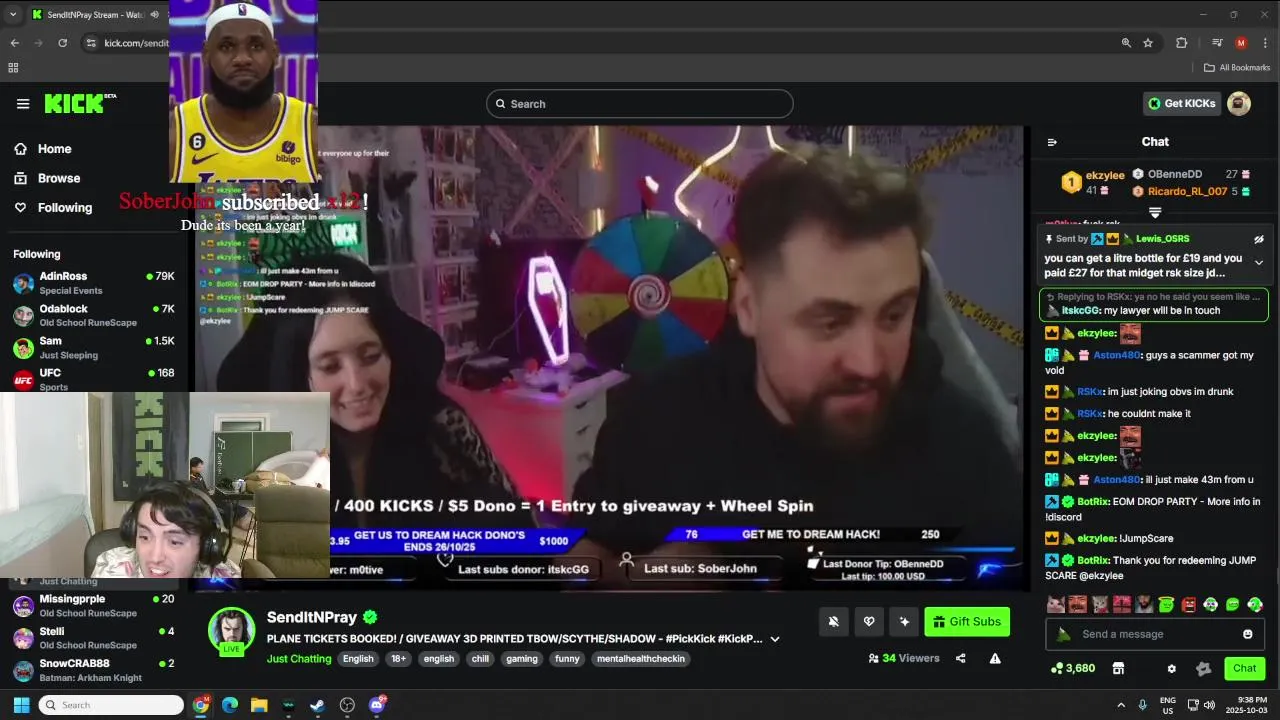Expand the pinned message chevron
The height and width of the screenshot is (720, 1280).
pos(1259,263)
